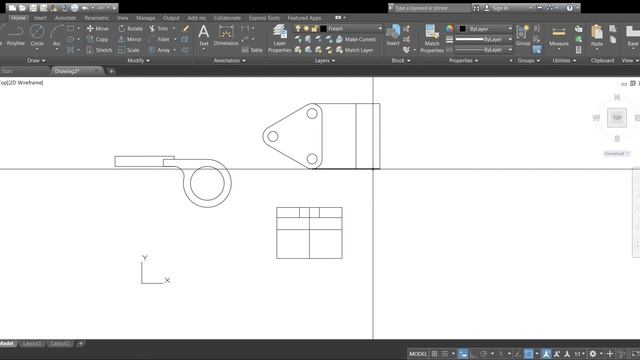The height and width of the screenshot is (360, 640).
Task: Expand the Block panel flyout
Action: click(x=401, y=60)
